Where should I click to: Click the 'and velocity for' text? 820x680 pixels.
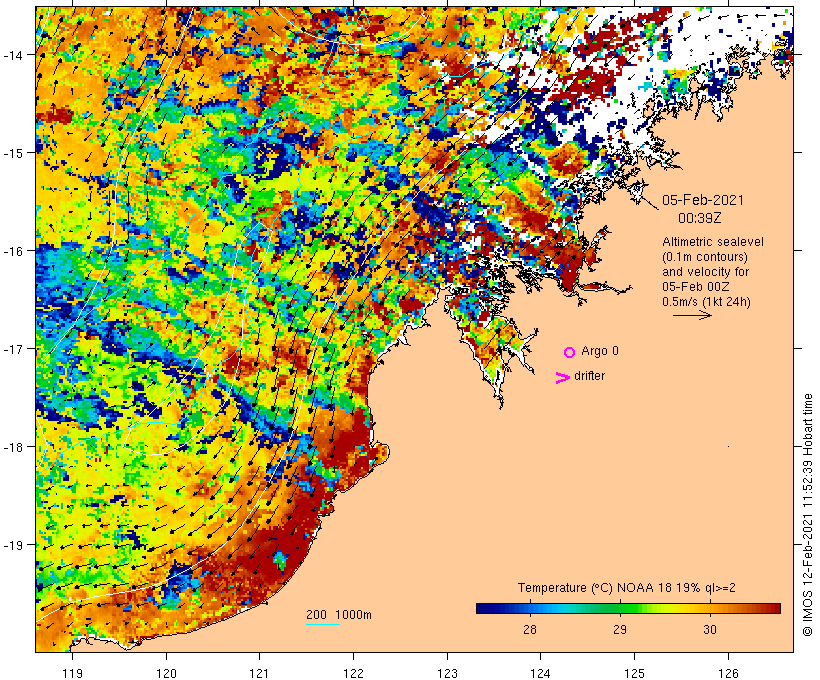click(705, 272)
